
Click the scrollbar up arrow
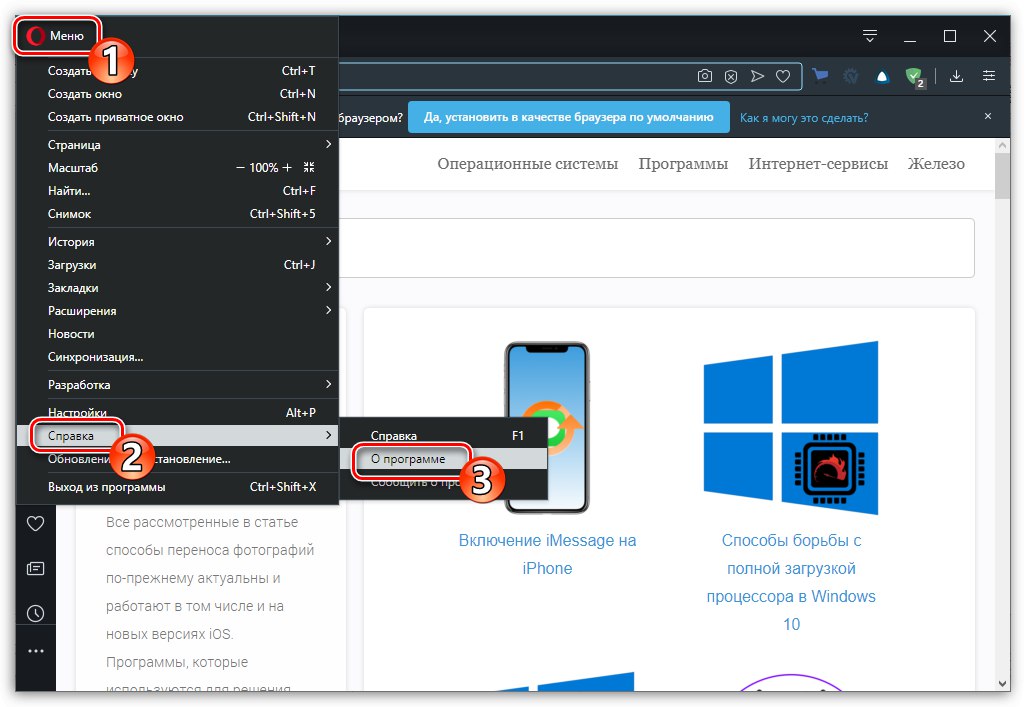point(1002,145)
